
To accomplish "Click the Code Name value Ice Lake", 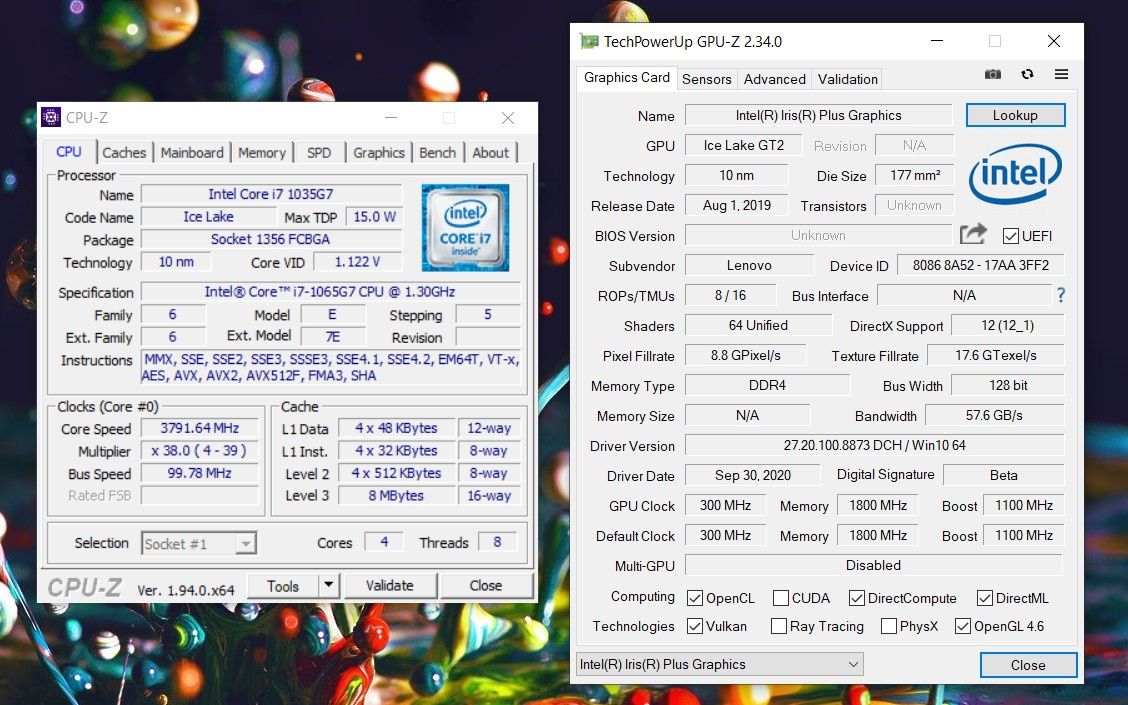I will click(208, 217).
